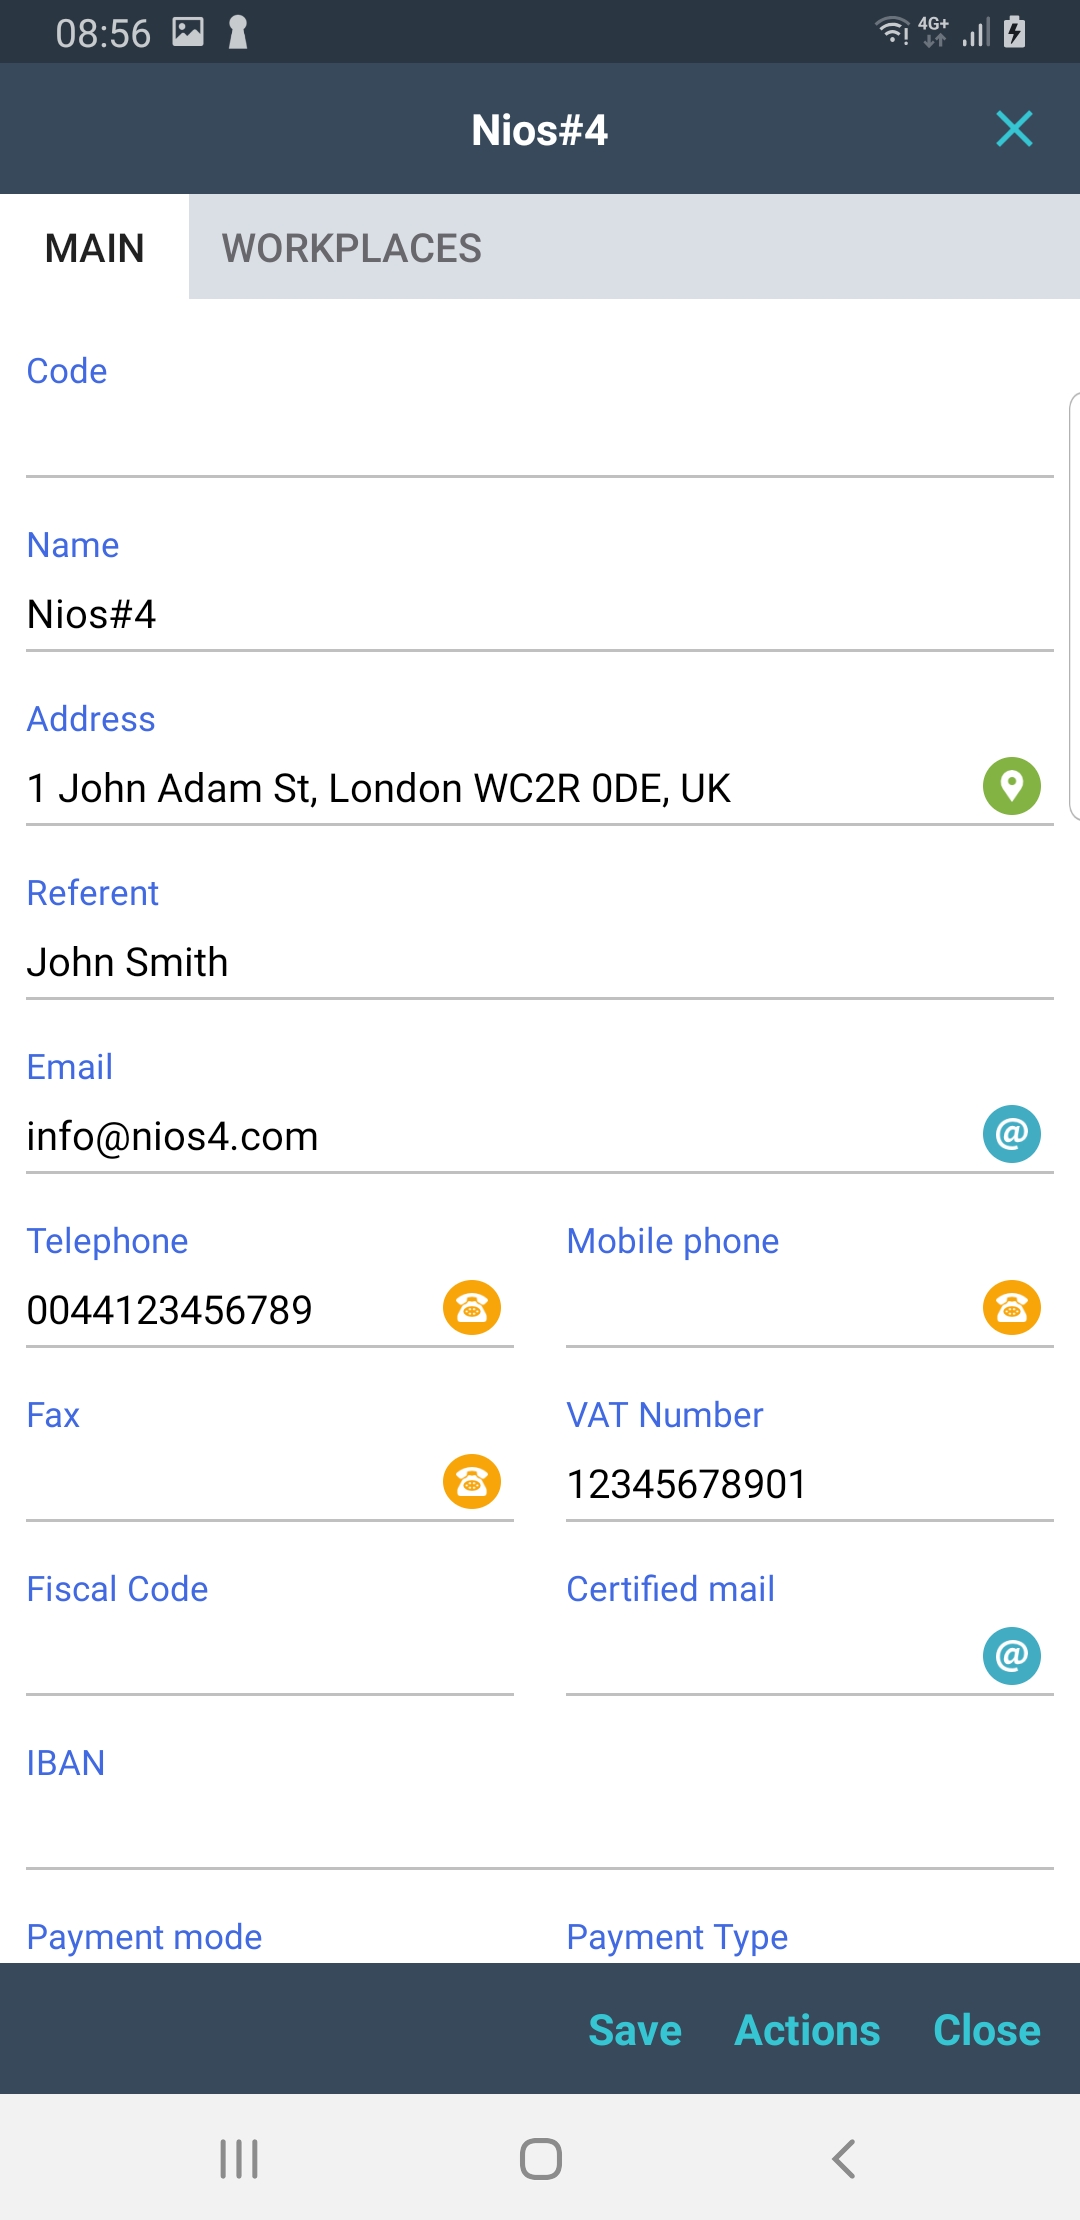The width and height of the screenshot is (1080, 2220).
Task: Open the Actions menu
Action: 807,2031
